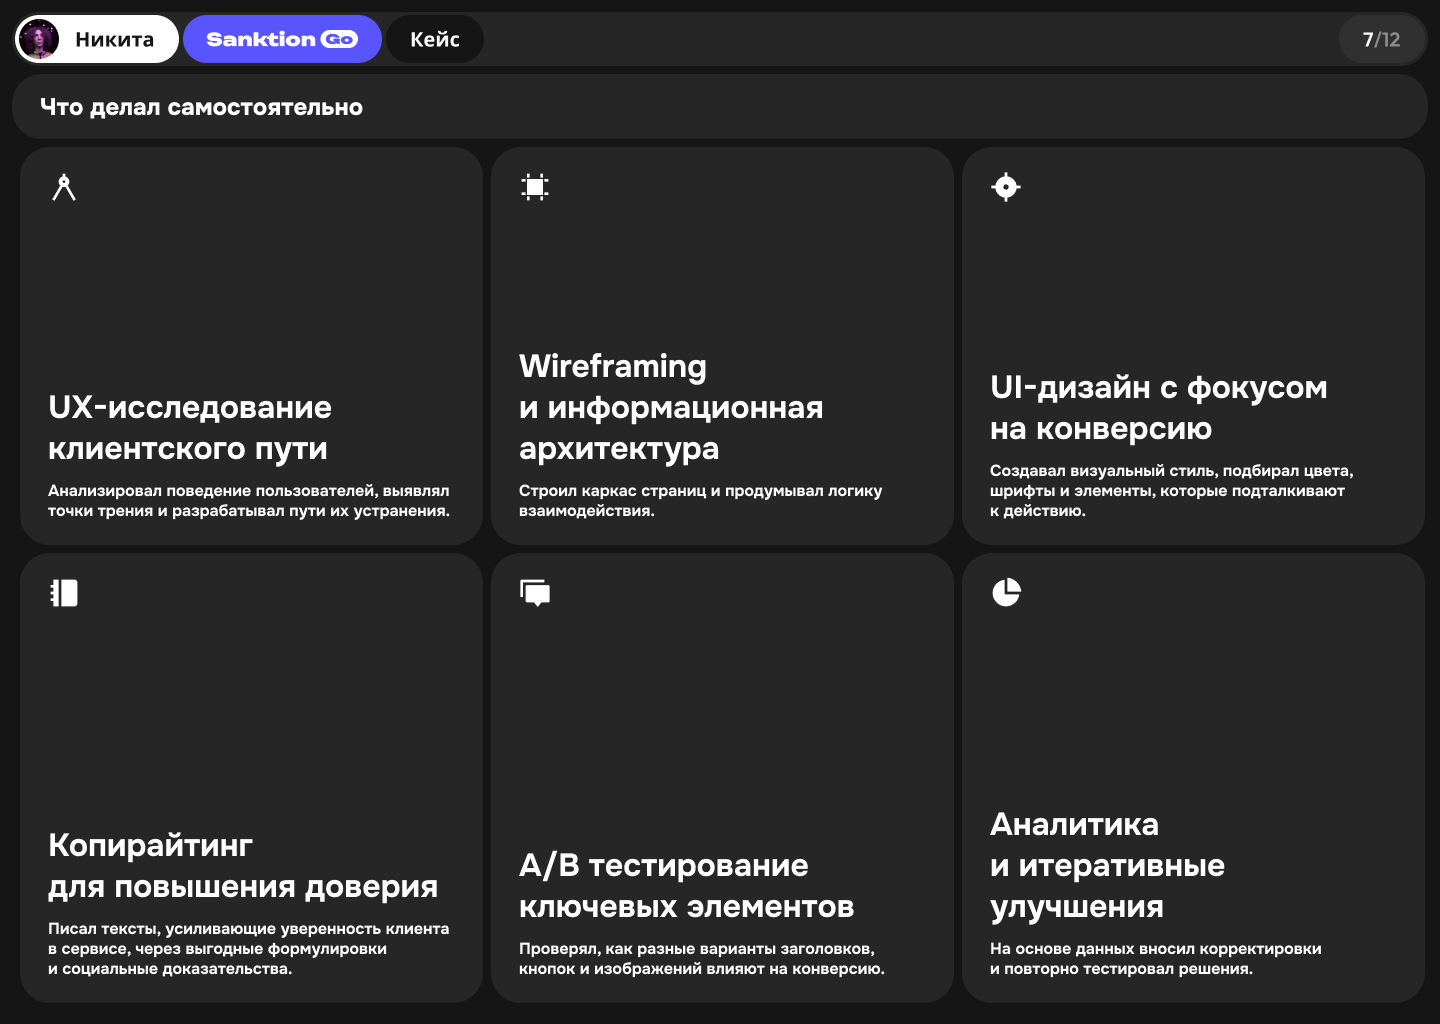Viewport: 1440px width, 1024px height.
Task: Click Никита's avatar photo
Action: (x=39, y=38)
